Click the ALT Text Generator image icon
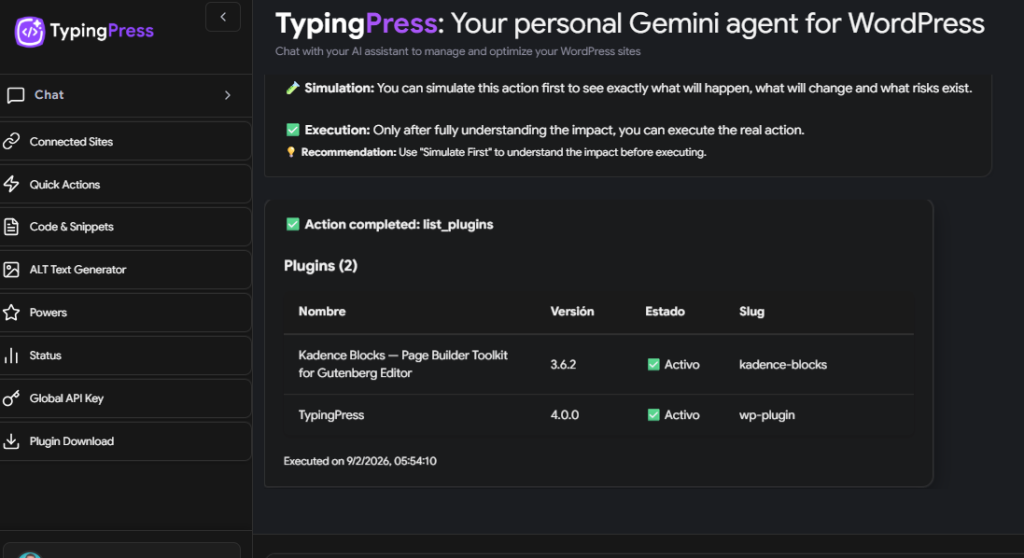Image resolution: width=1024 pixels, height=558 pixels. 12,270
